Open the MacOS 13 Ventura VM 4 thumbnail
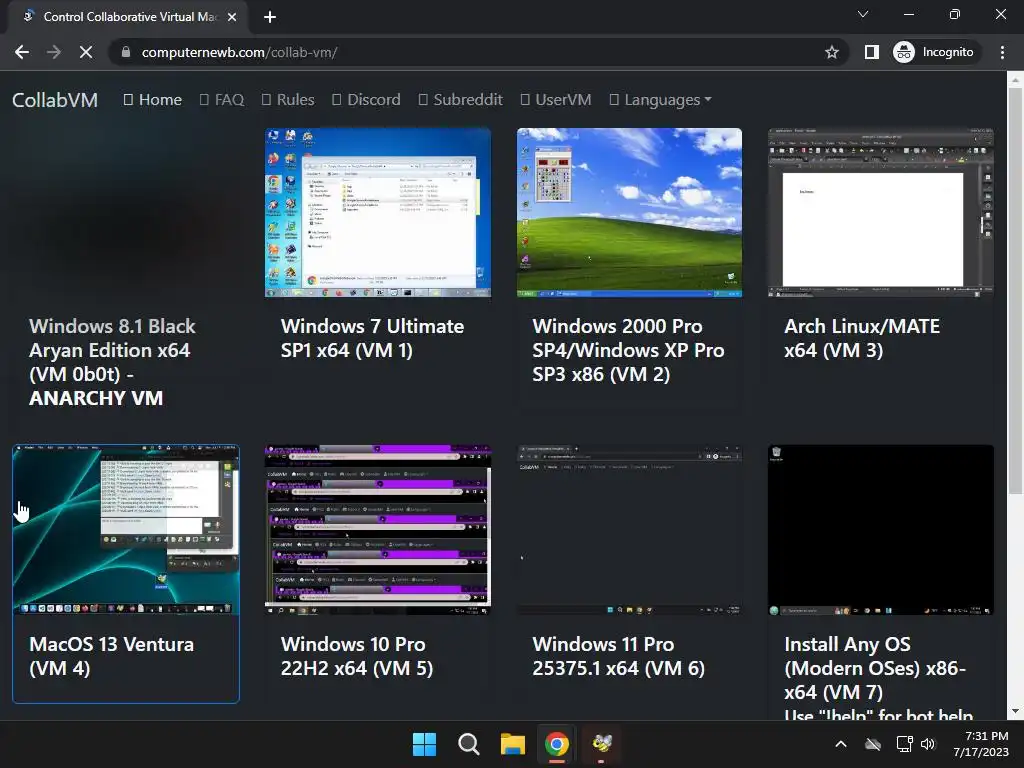 click(126, 530)
